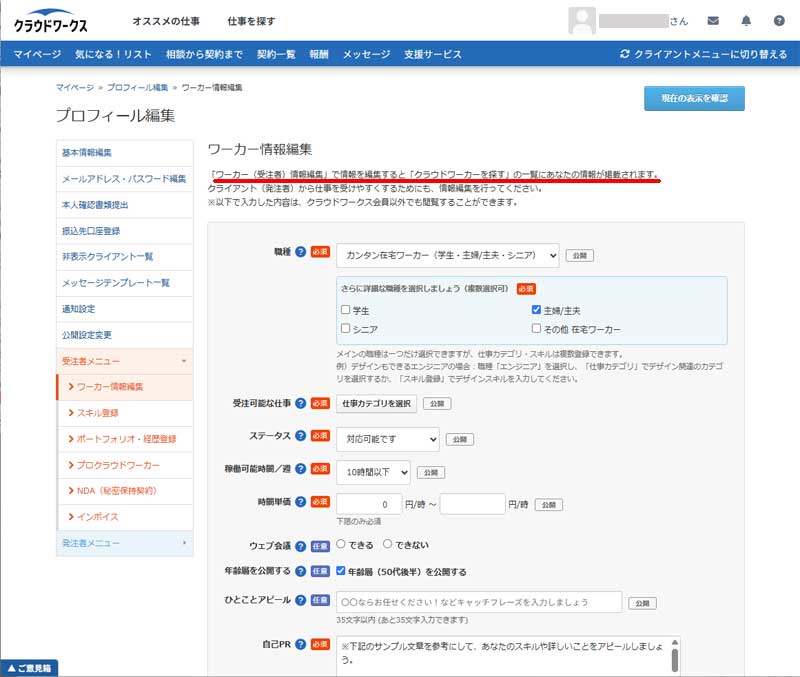Open the mail envelope icon in header

point(713,20)
